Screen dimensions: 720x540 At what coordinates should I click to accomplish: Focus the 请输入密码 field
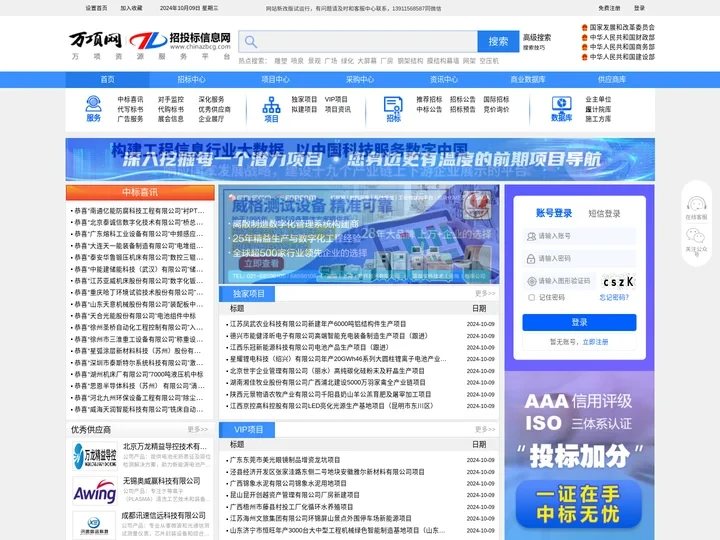(x=579, y=259)
